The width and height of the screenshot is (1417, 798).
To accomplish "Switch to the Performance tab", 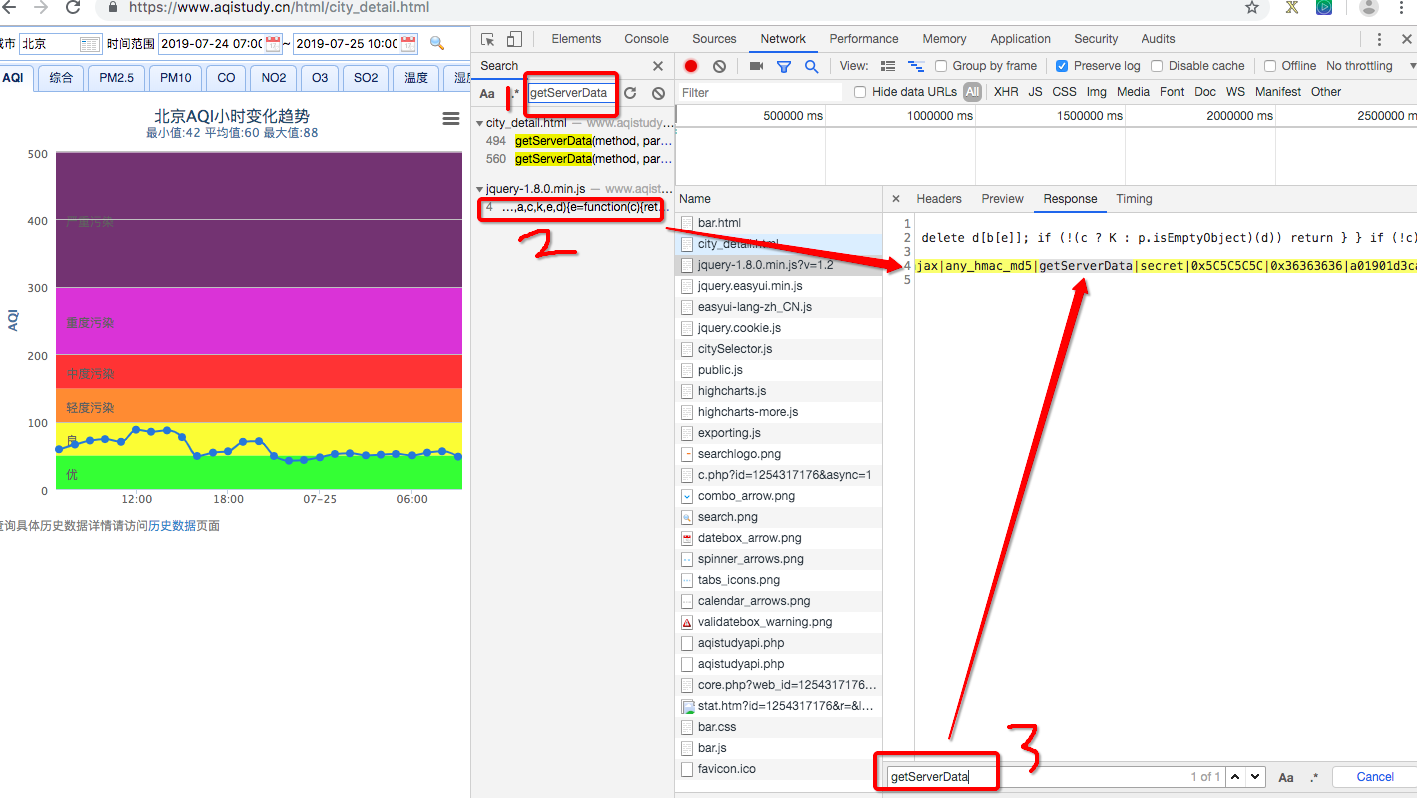I will tap(864, 39).
